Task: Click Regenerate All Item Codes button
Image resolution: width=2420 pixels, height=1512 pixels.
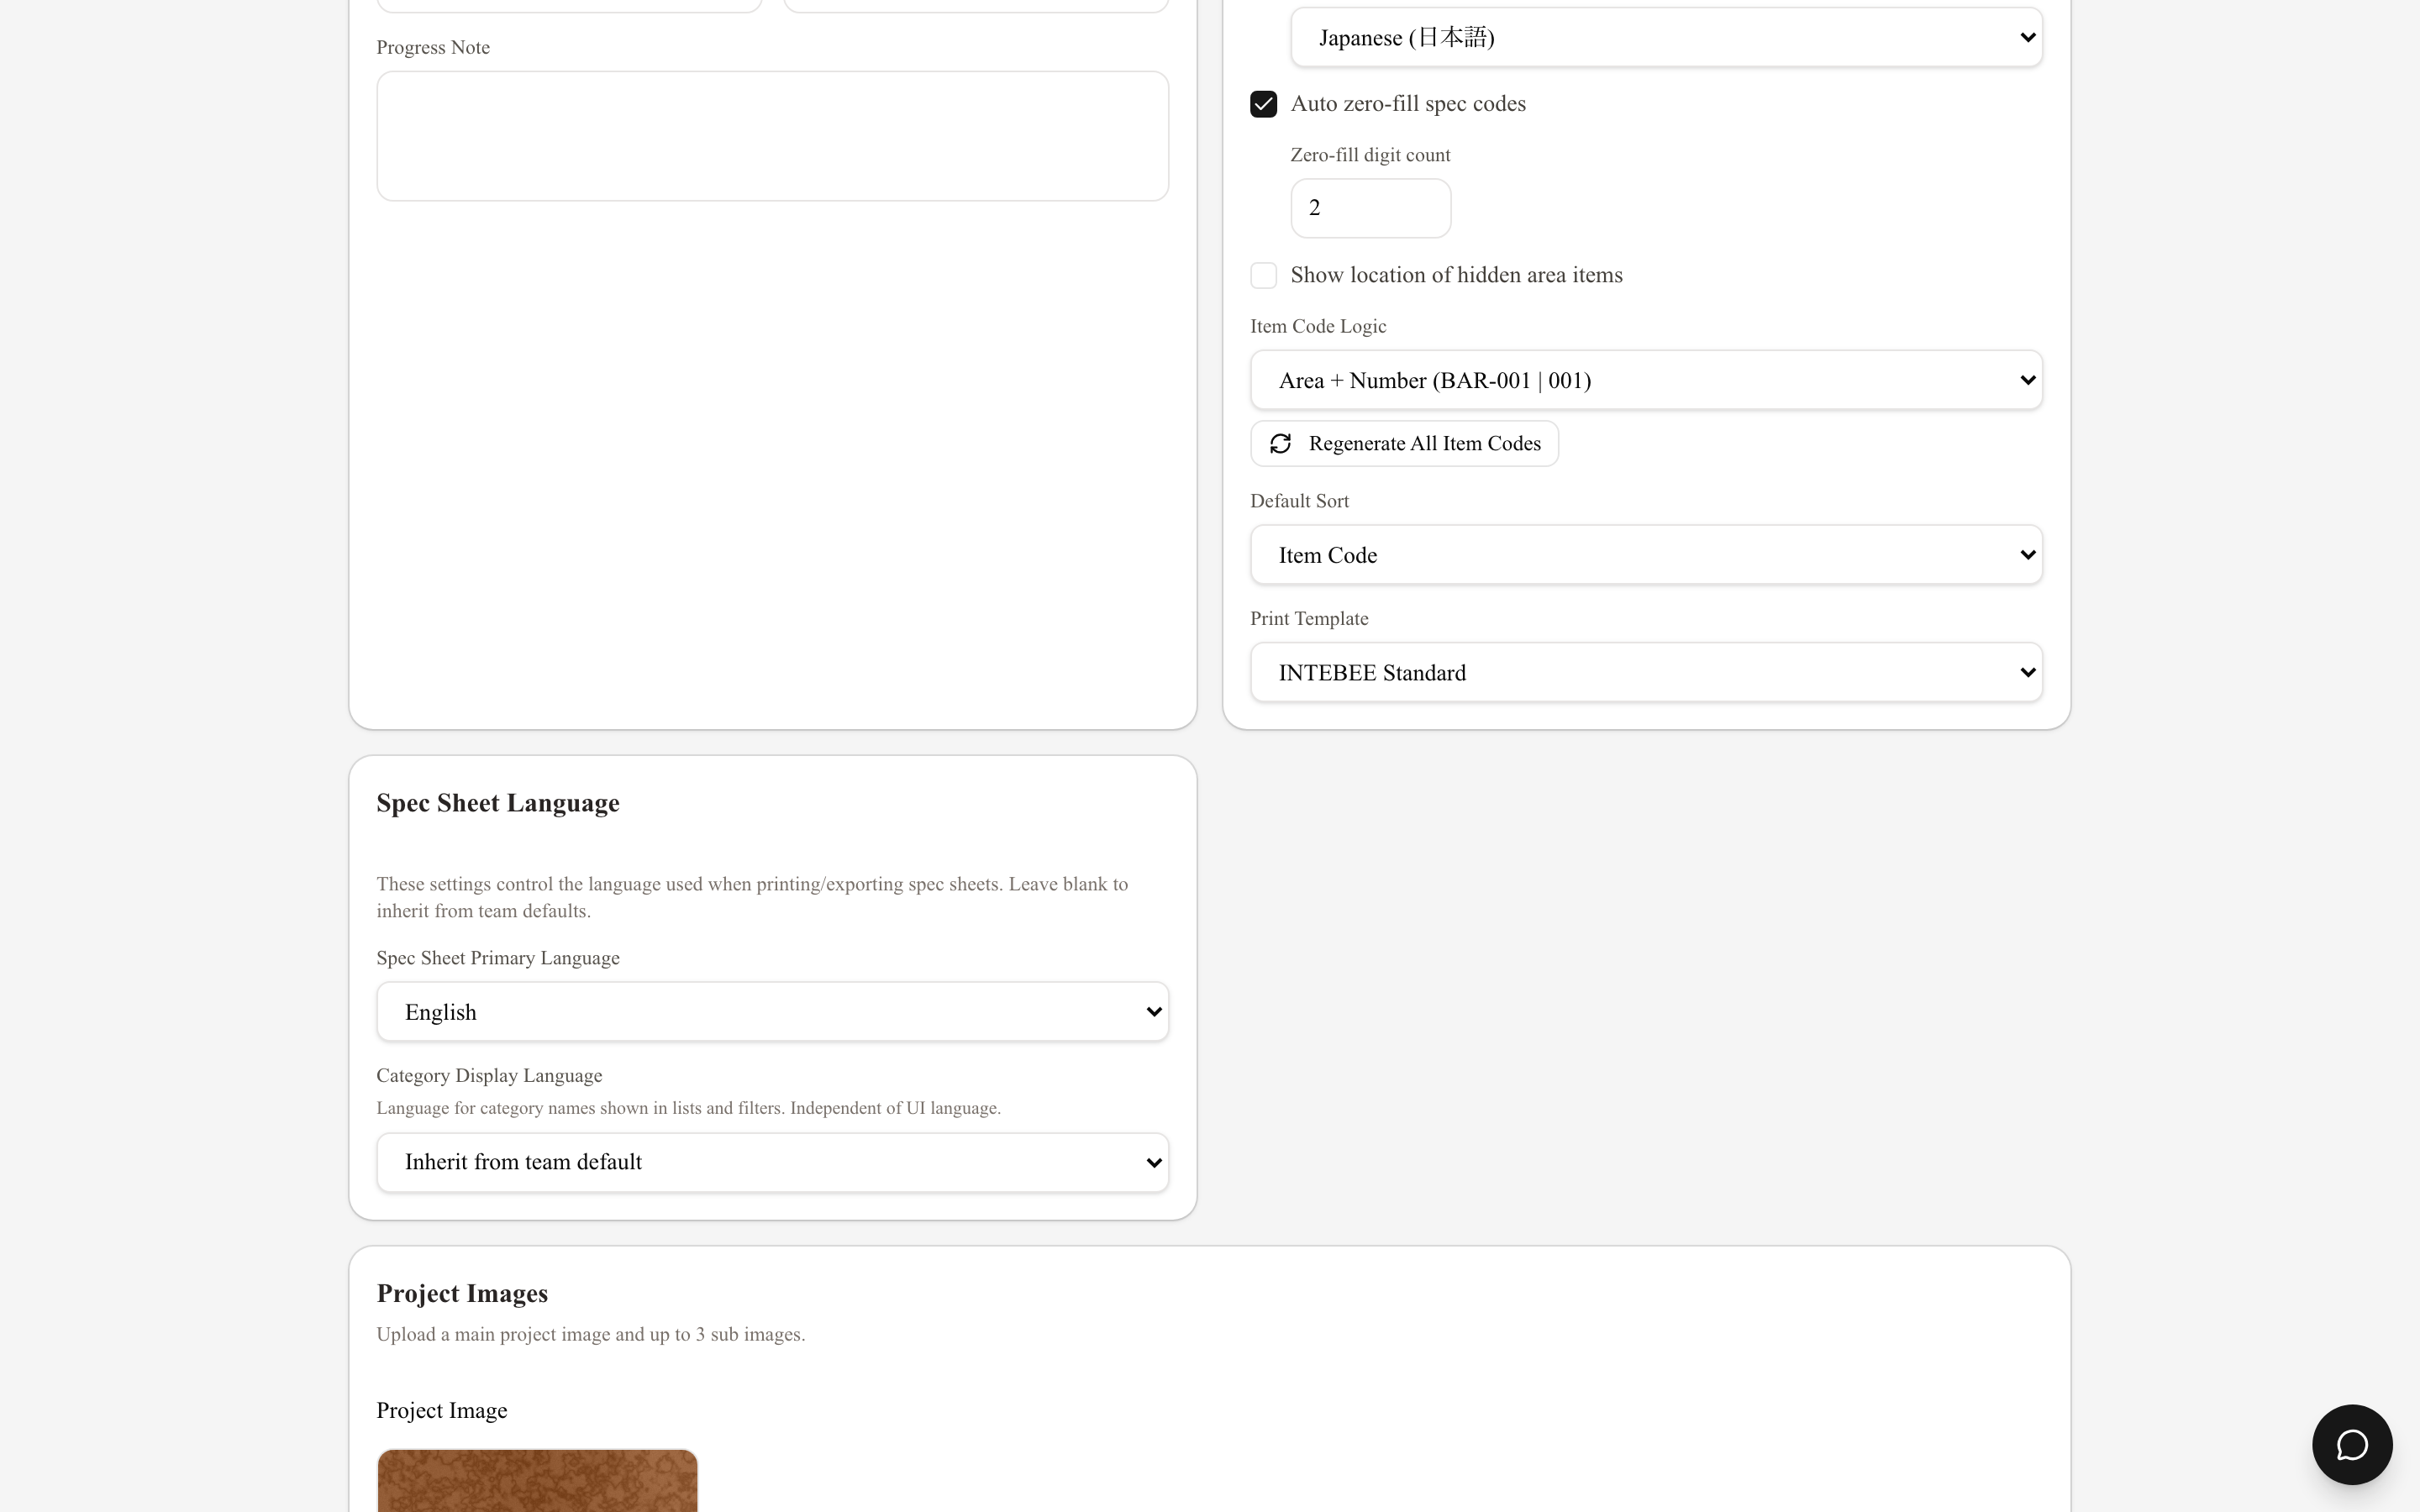Action: [1404, 443]
